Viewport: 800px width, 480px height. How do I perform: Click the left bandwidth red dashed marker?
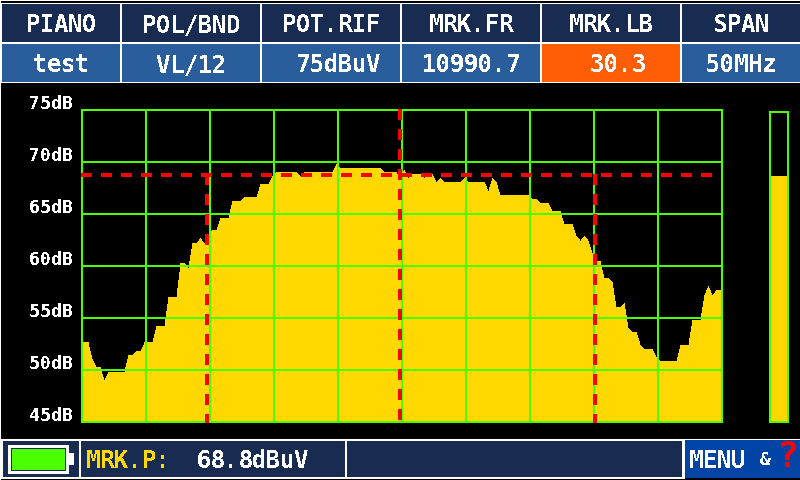[x=207, y=298]
